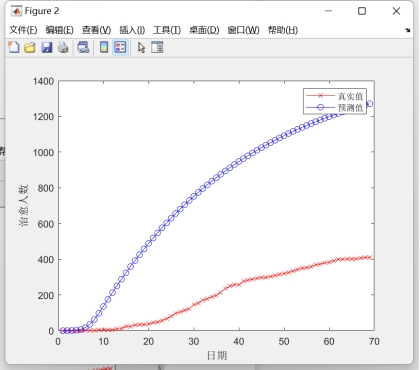Viewport: 420px width, 370px height.
Task: Save the figure using the floppy disk icon
Action: [47, 47]
